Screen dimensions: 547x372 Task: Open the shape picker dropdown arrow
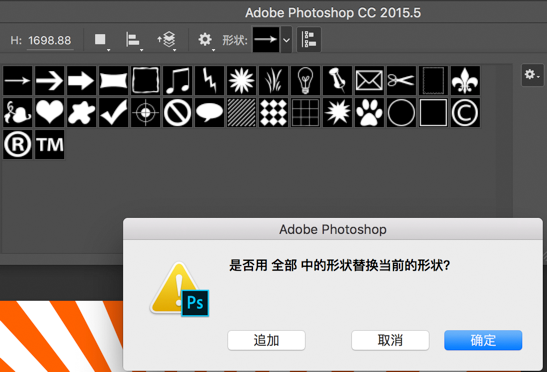click(286, 40)
